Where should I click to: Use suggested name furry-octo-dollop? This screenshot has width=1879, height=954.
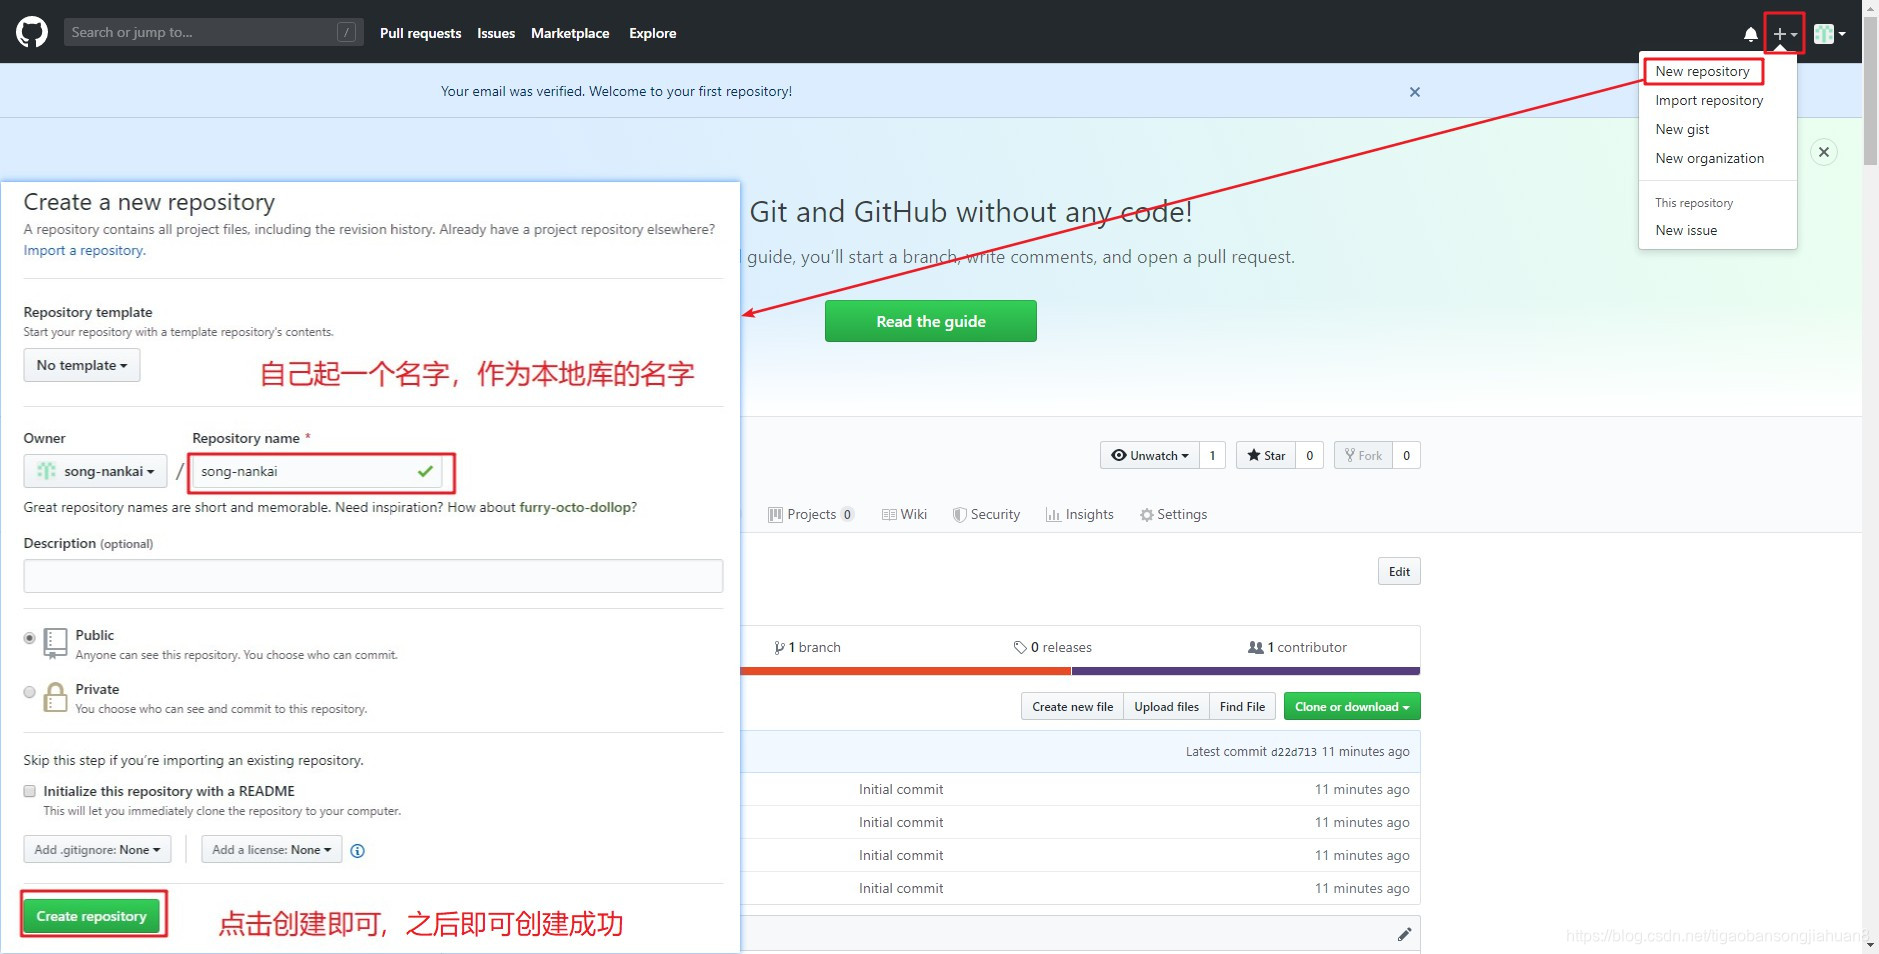[x=575, y=507]
